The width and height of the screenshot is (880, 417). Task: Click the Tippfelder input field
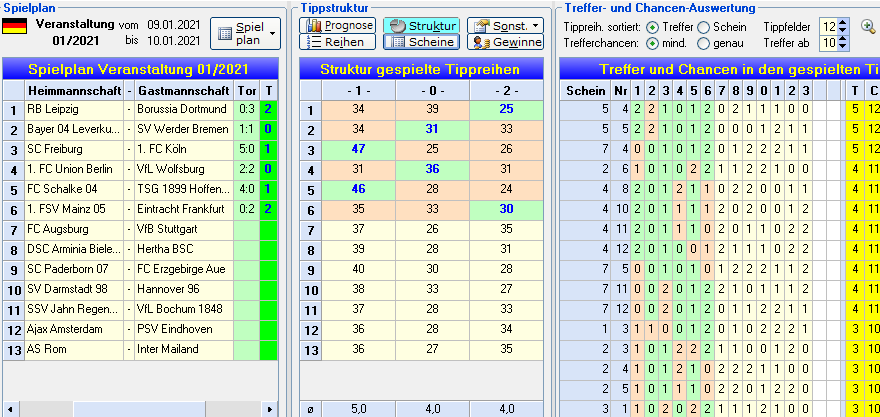point(828,26)
